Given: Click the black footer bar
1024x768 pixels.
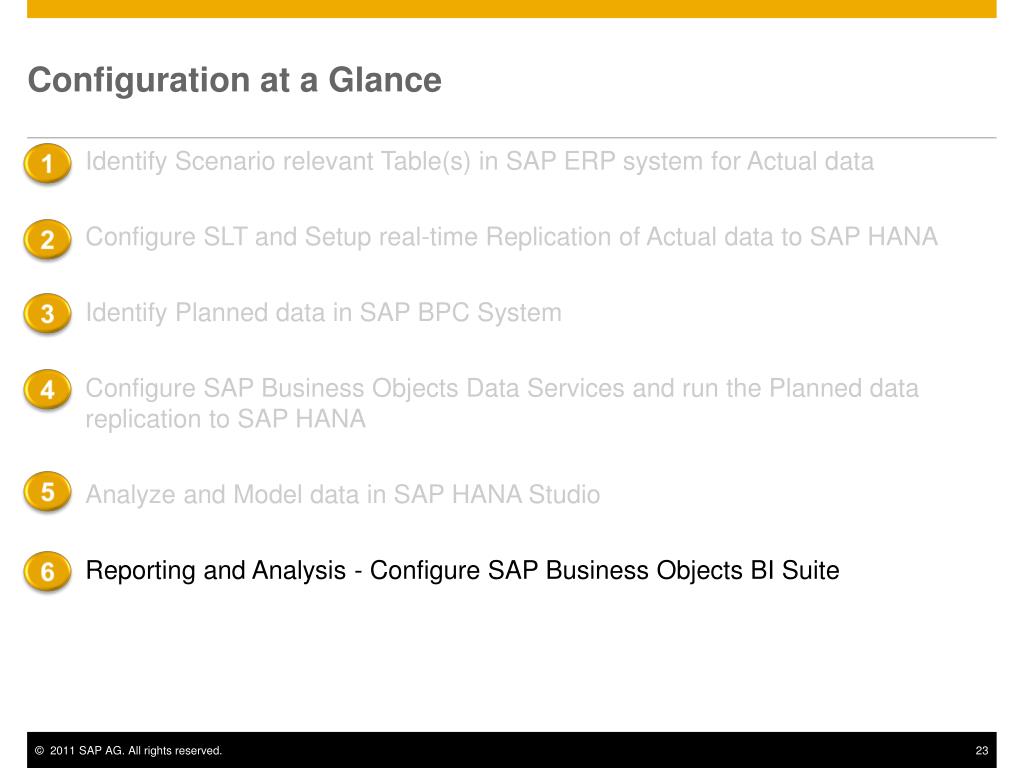Looking at the screenshot, I should point(511,750).
